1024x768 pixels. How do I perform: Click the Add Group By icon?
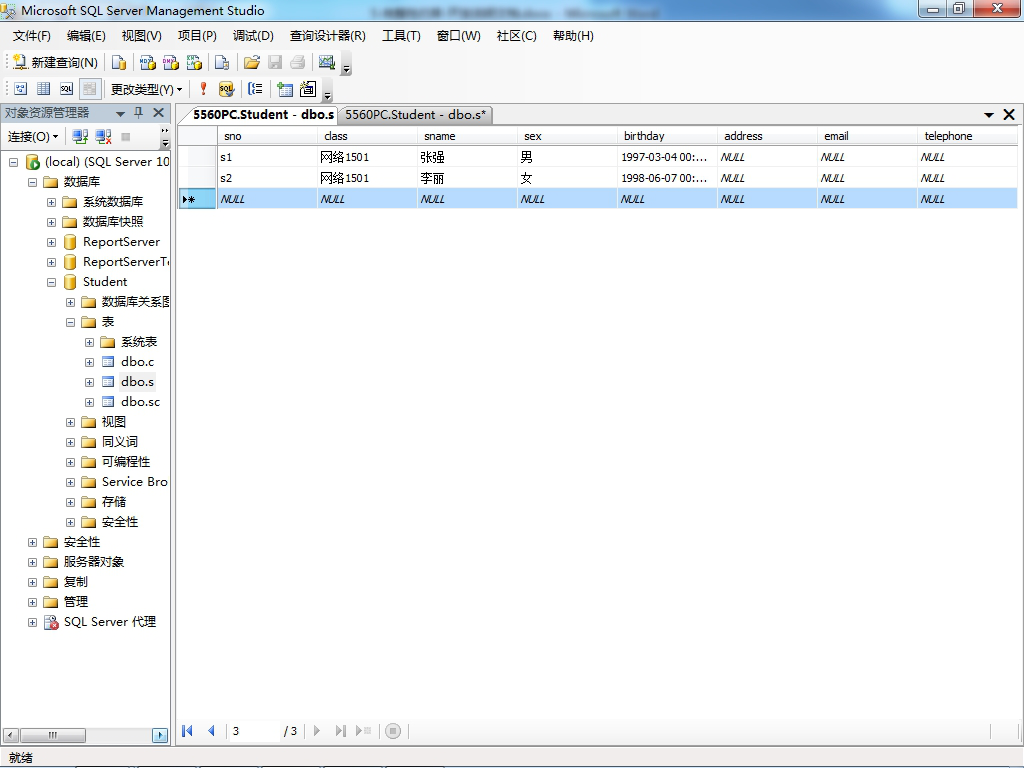255,89
